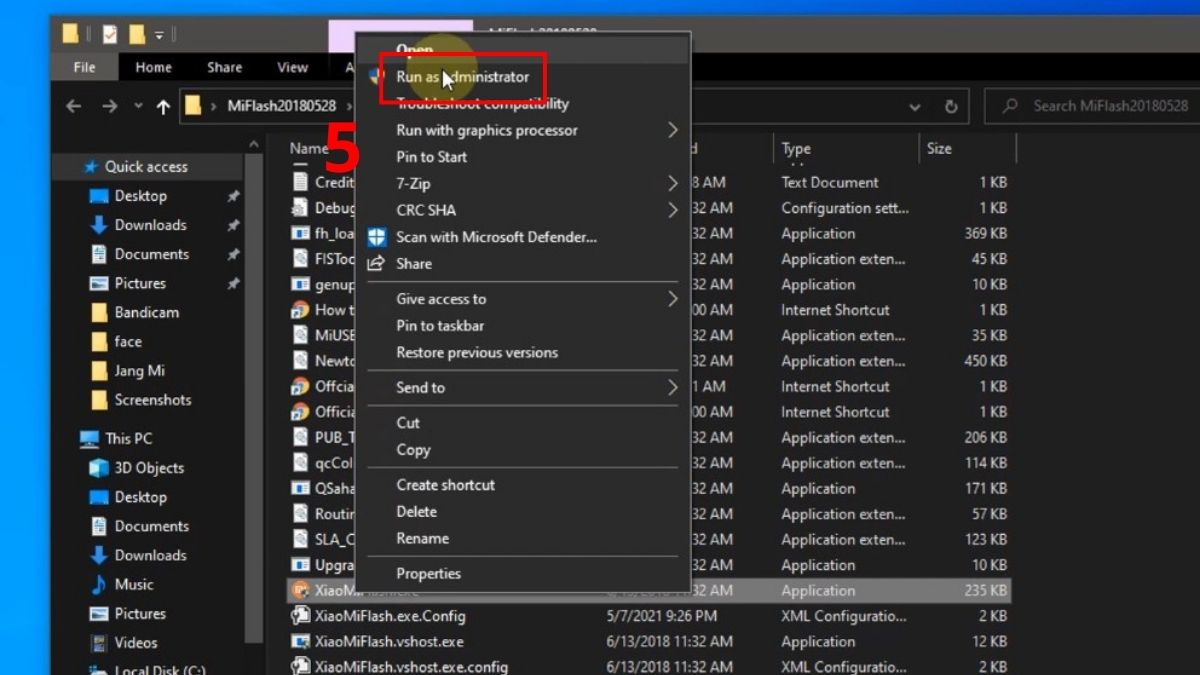Image resolution: width=1200 pixels, height=675 pixels.
Task: Open Downloads under Quick access
Action: point(150,225)
